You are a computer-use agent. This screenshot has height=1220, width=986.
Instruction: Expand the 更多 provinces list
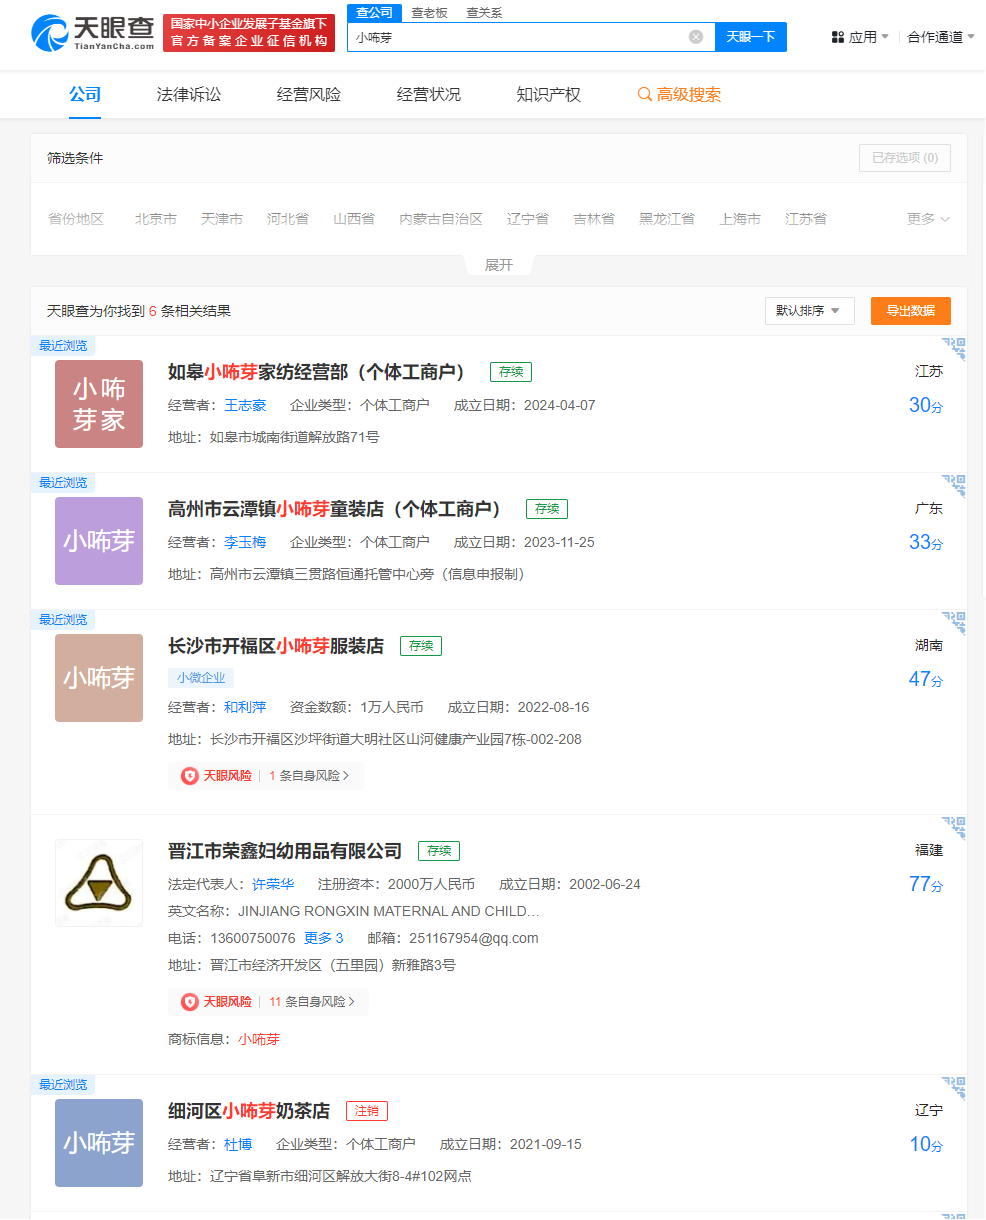click(928, 219)
